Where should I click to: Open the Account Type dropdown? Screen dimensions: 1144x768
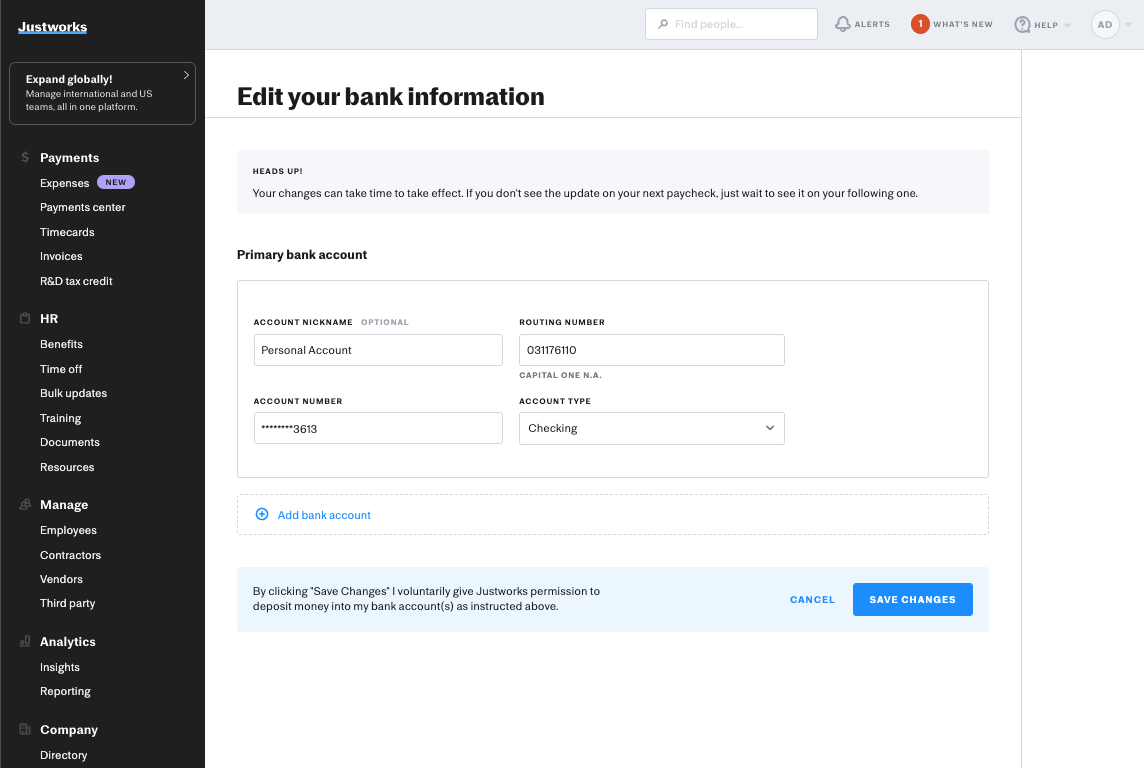pyautogui.click(x=651, y=428)
